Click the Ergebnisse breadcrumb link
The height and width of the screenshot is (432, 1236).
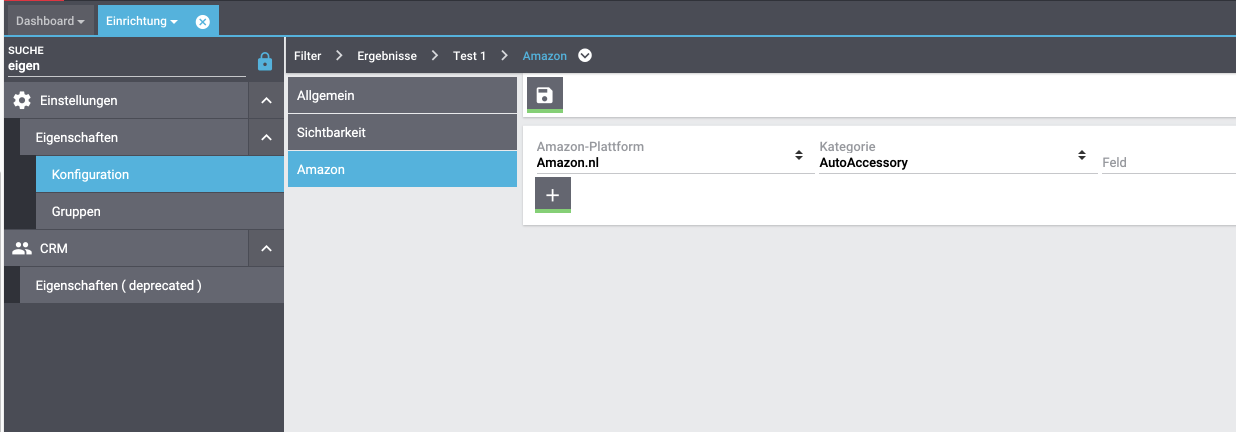[x=387, y=56]
